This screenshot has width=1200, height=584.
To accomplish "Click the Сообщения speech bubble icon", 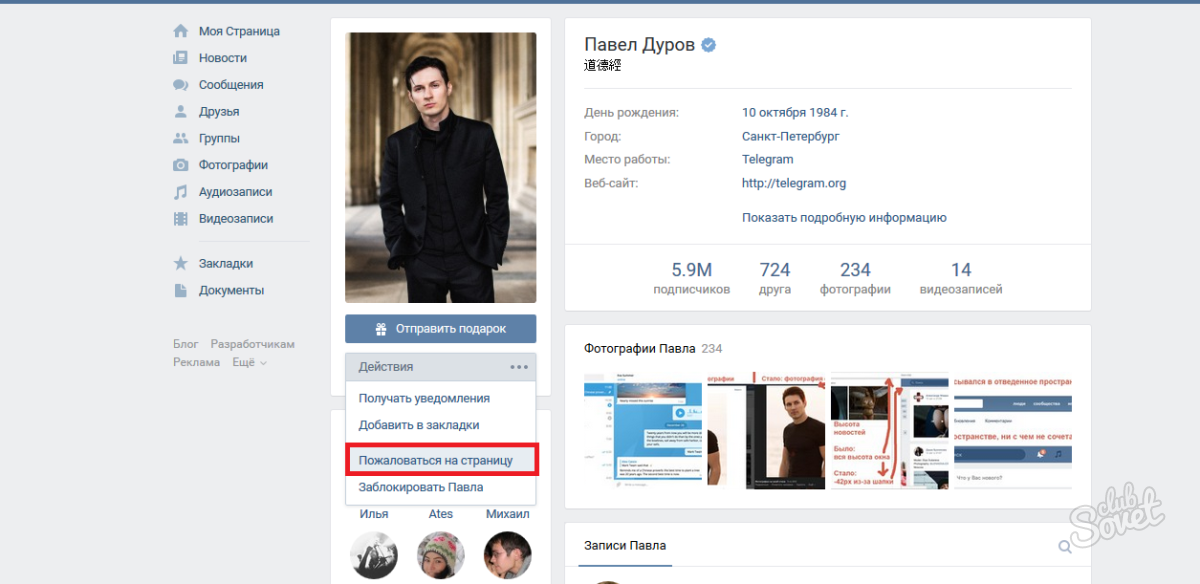I will [180, 85].
